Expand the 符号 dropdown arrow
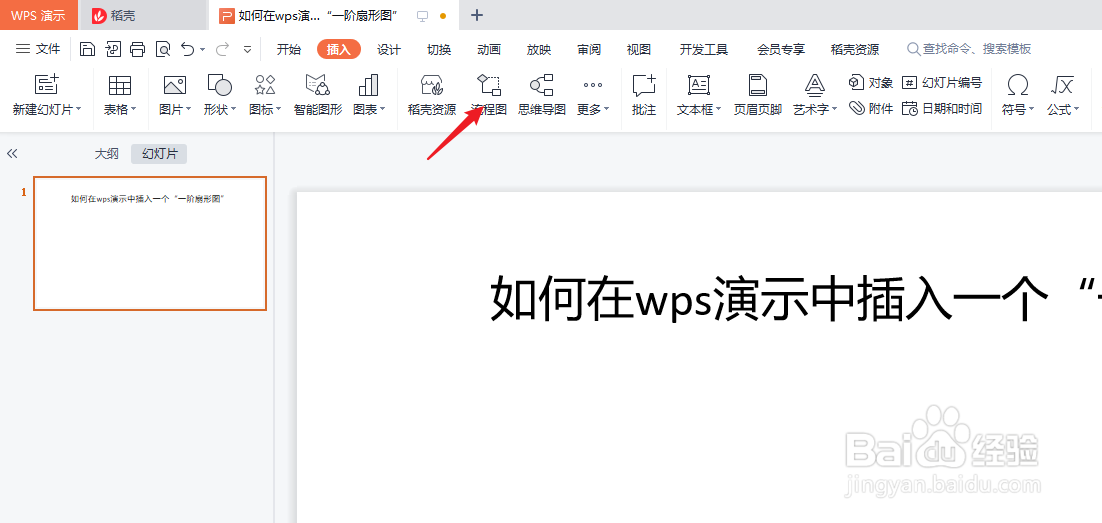 [x=1031, y=110]
